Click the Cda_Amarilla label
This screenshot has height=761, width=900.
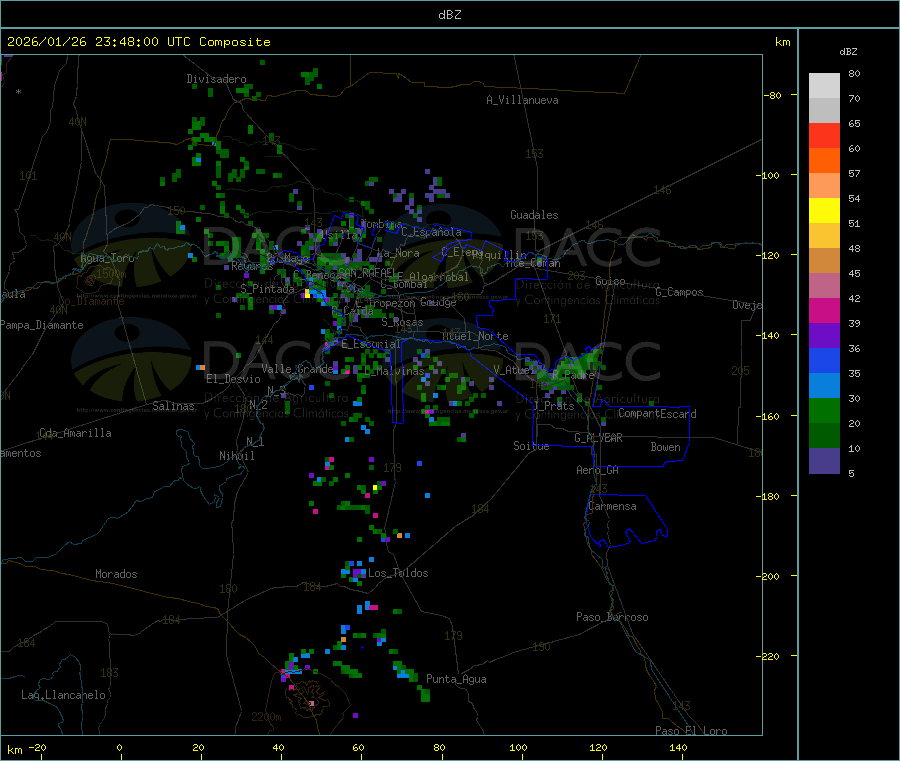pos(75,433)
